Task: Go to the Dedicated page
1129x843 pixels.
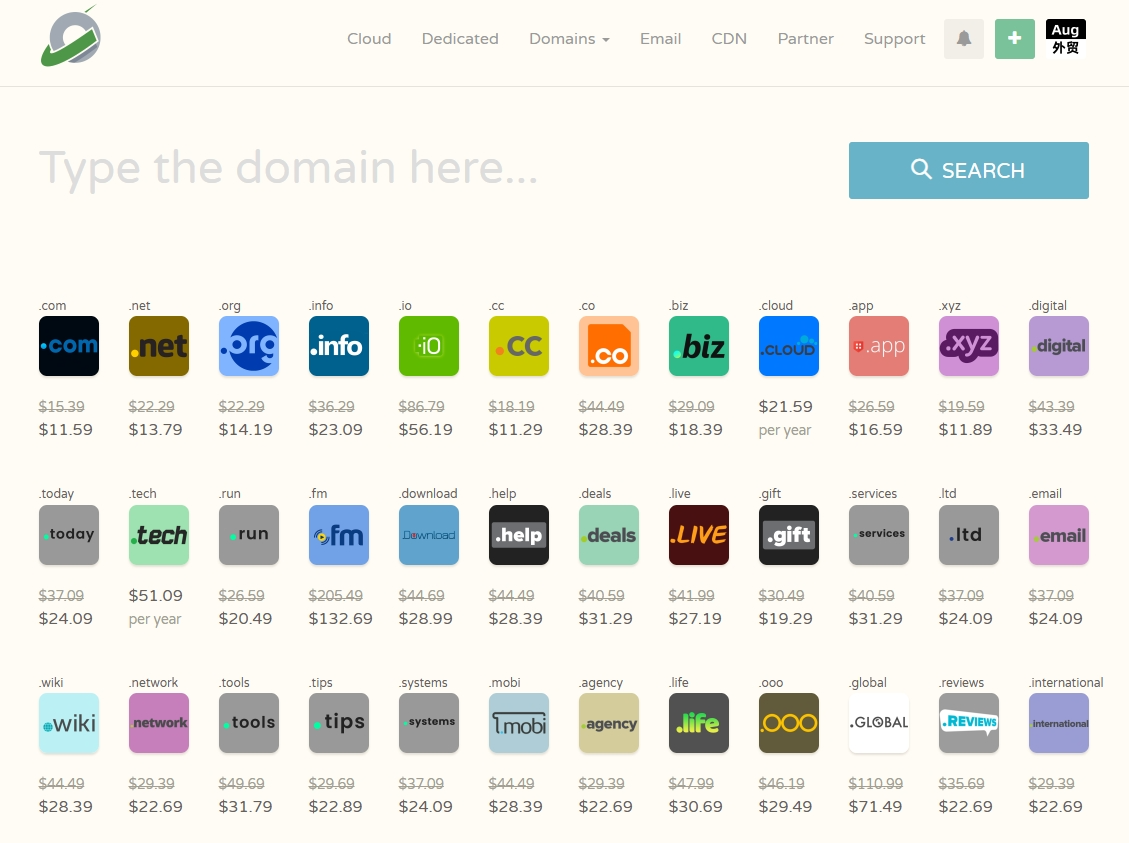Action: click(460, 39)
